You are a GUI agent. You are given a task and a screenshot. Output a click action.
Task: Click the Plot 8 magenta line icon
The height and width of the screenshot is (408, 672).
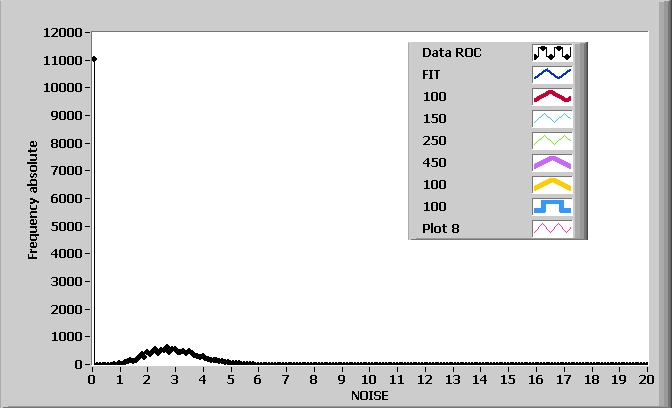tap(551, 228)
